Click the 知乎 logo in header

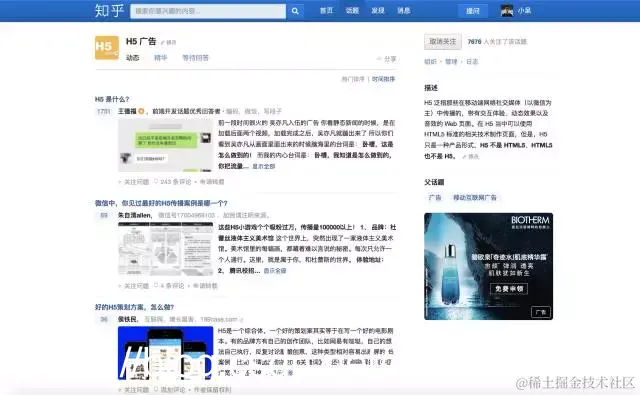coord(109,11)
